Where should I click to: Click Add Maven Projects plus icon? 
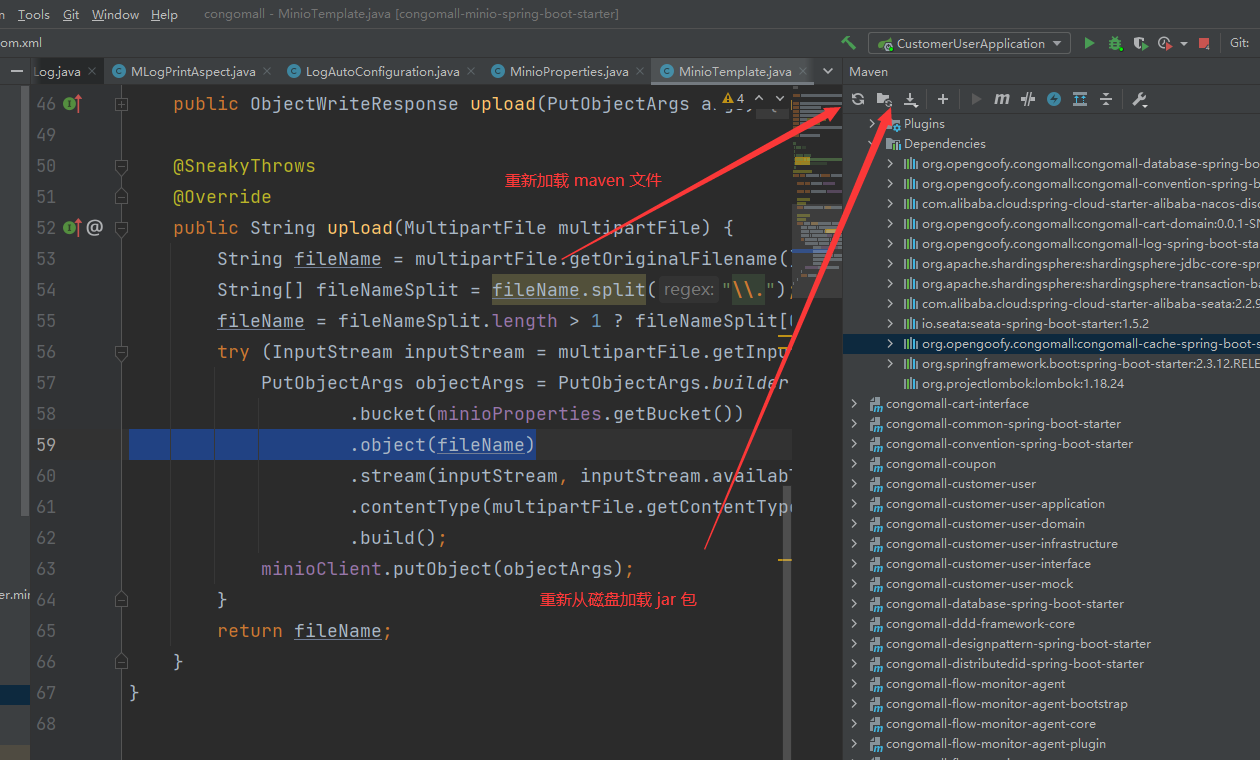pyautogui.click(x=943, y=99)
